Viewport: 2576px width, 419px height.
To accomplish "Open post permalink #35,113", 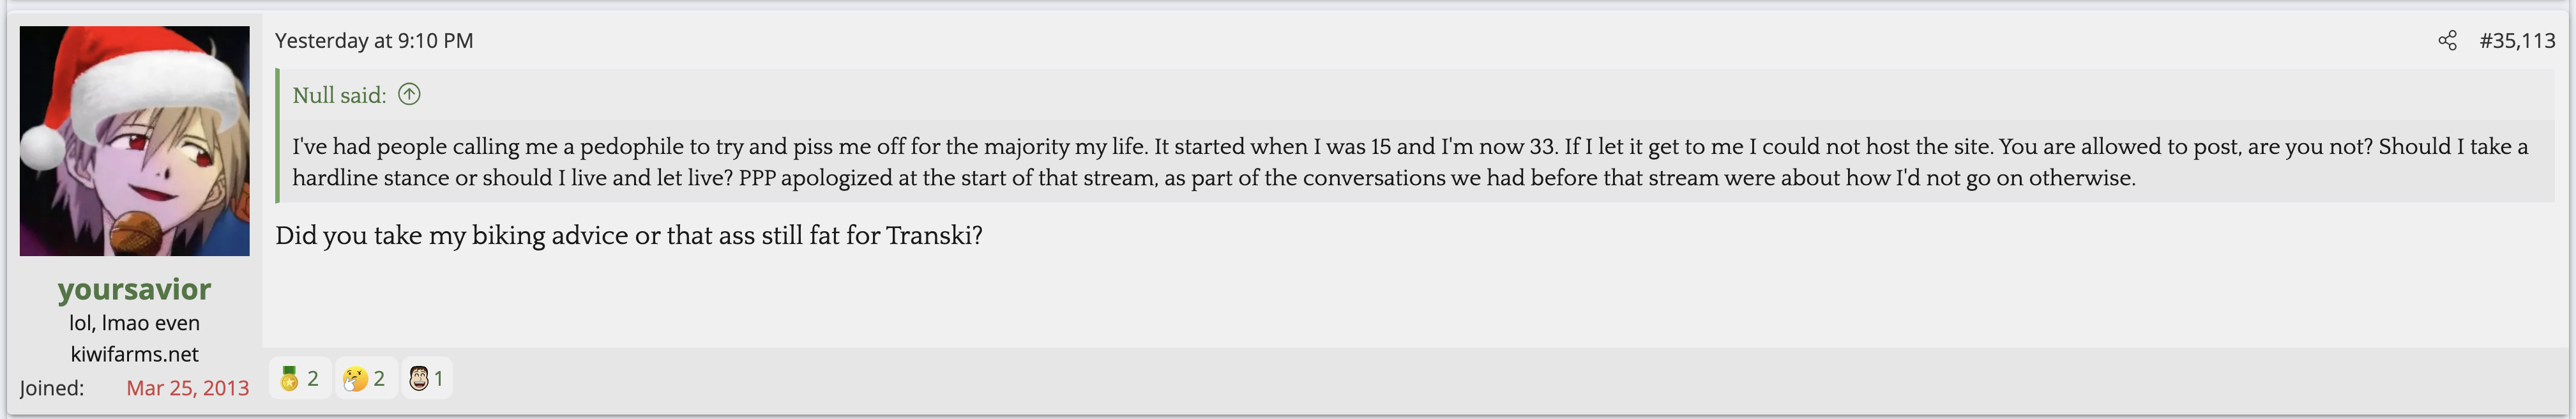I will click(2517, 41).
